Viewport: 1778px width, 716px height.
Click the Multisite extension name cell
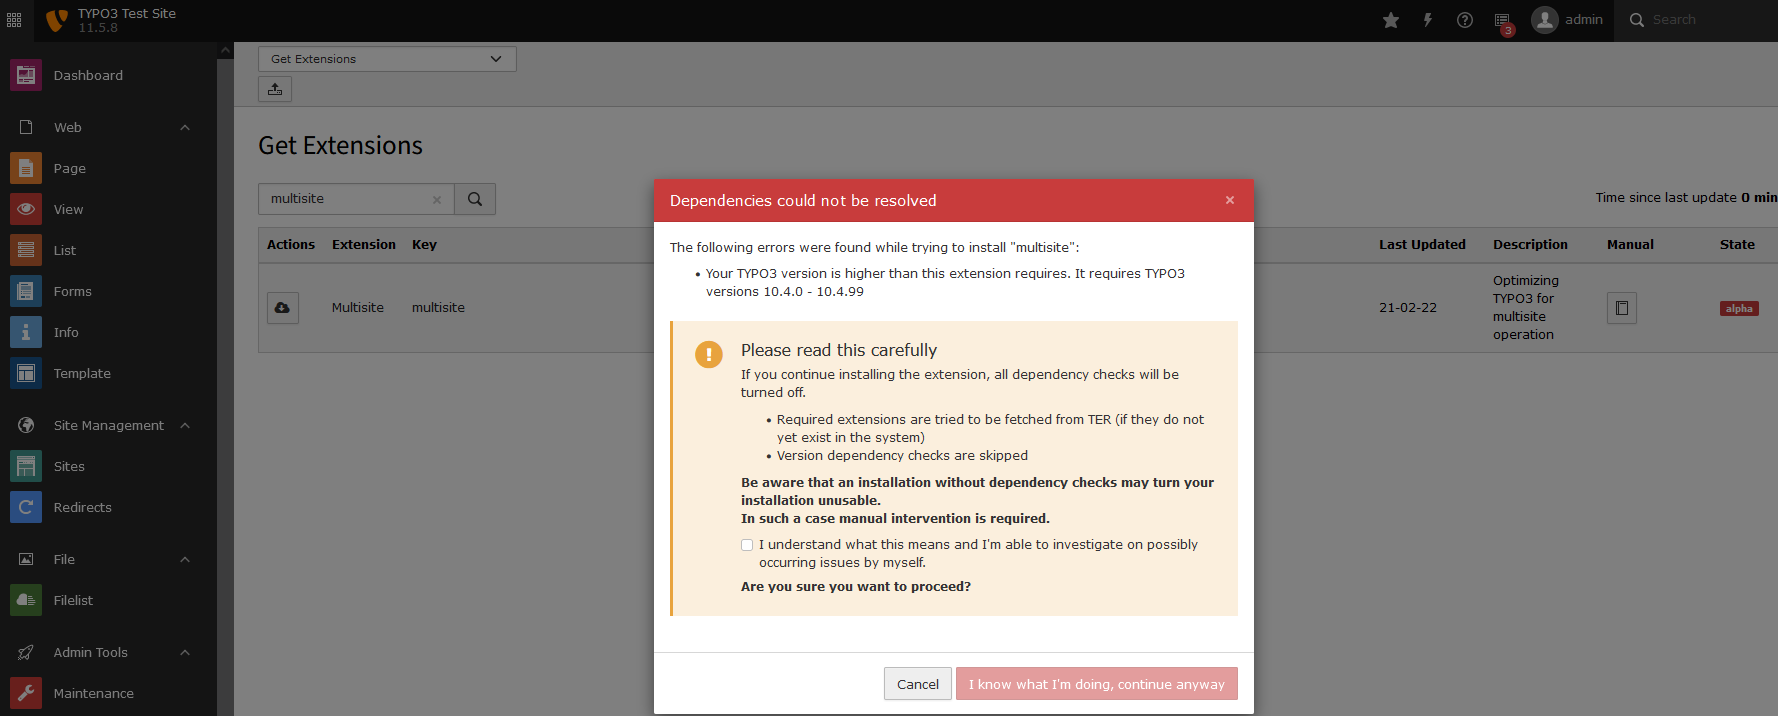pos(358,308)
